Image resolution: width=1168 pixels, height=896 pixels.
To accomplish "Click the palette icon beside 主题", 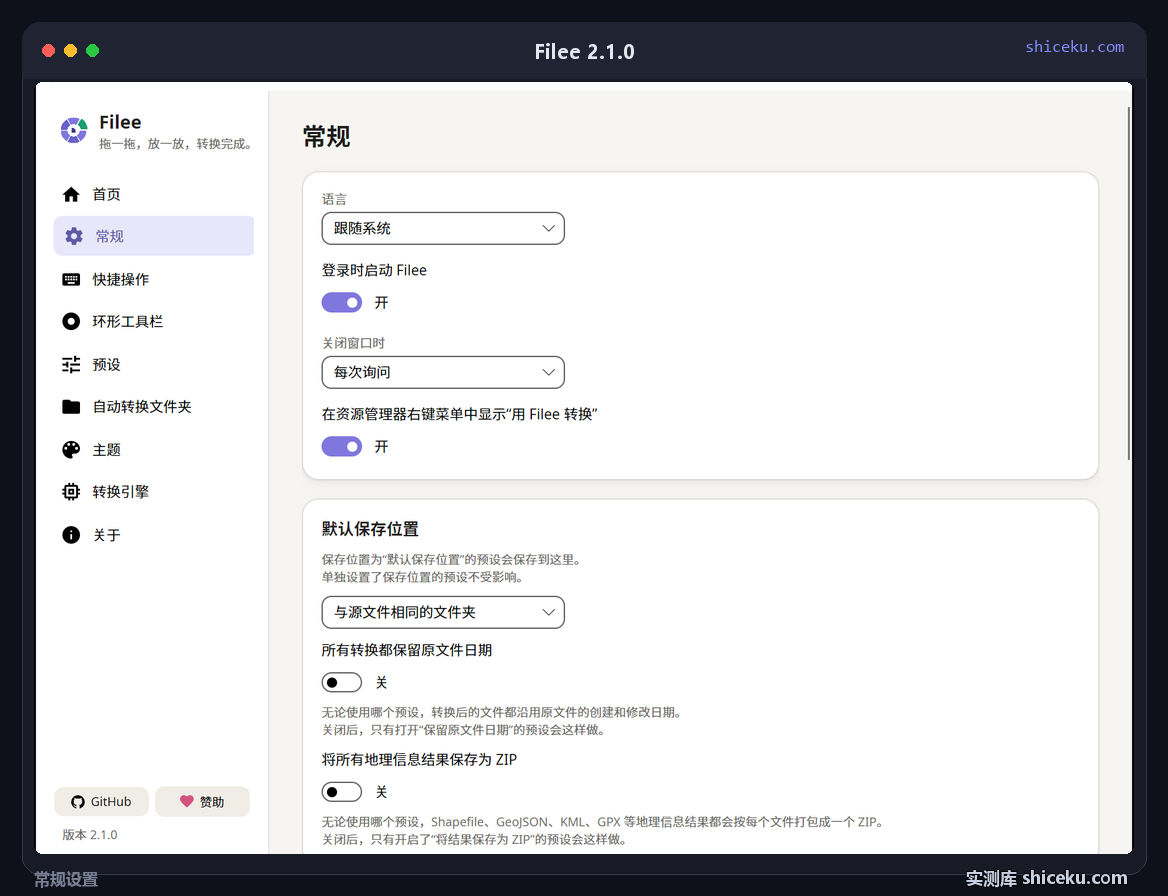I will 71,449.
